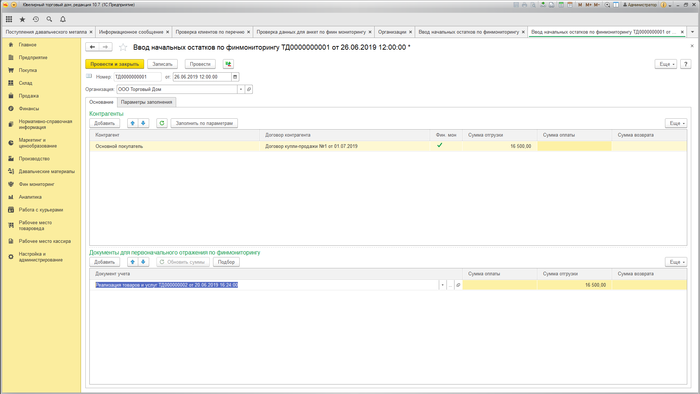700x394 pixels.
Task: Click the M+ memory button in title bar
Action: coord(588,5)
